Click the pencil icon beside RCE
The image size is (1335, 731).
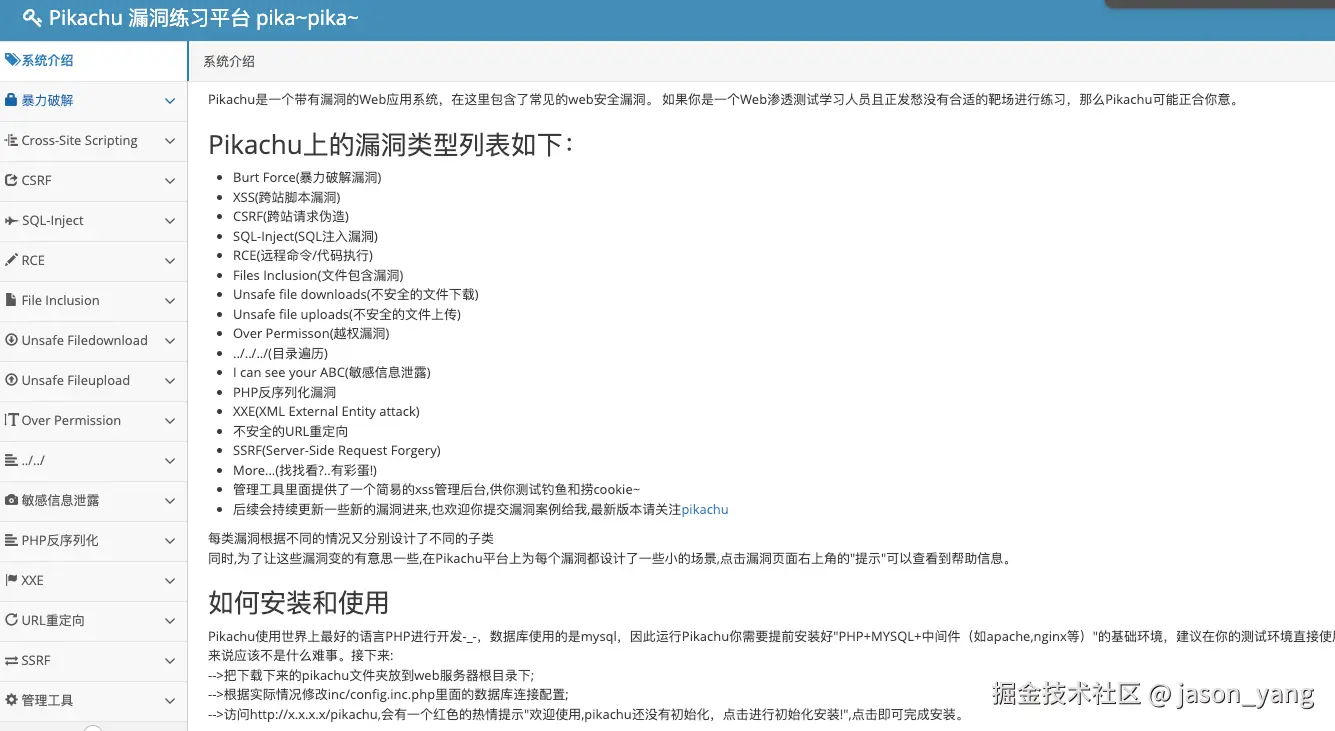pos(11,260)
